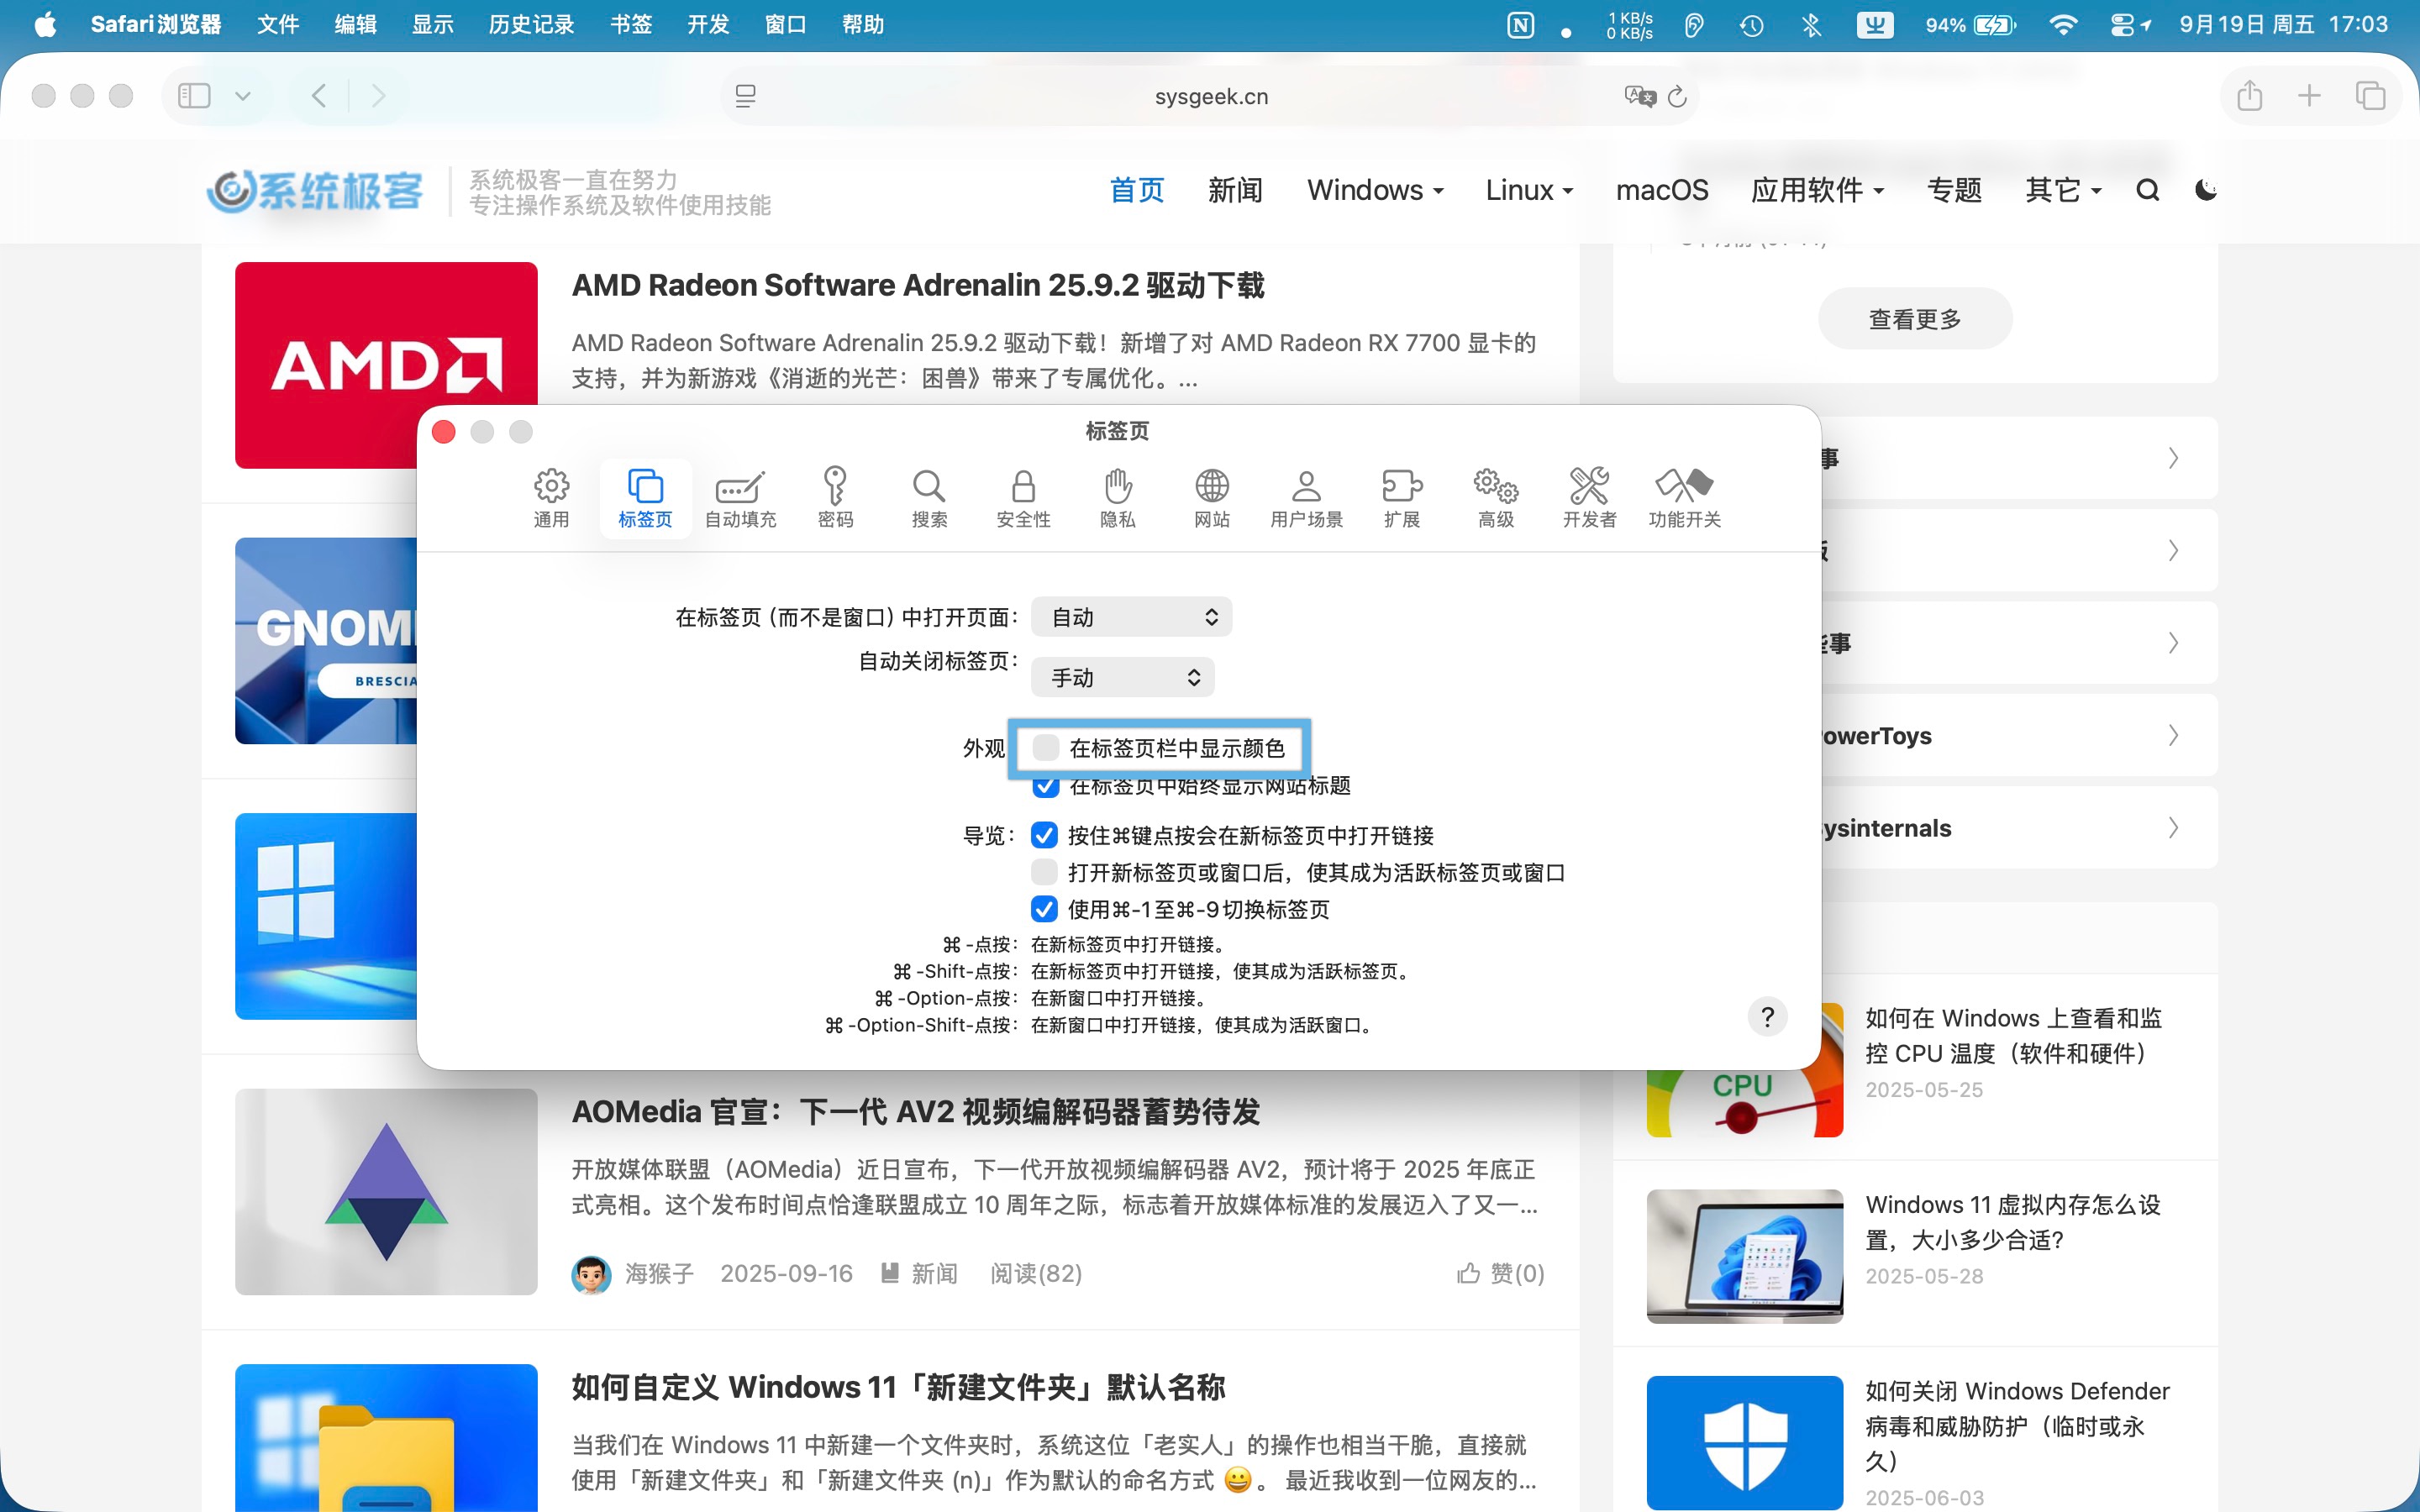Open a new tab with plus icon
This screenshot has height=1512, width=2420.
pyautogui.click(x=2309, y=96)
